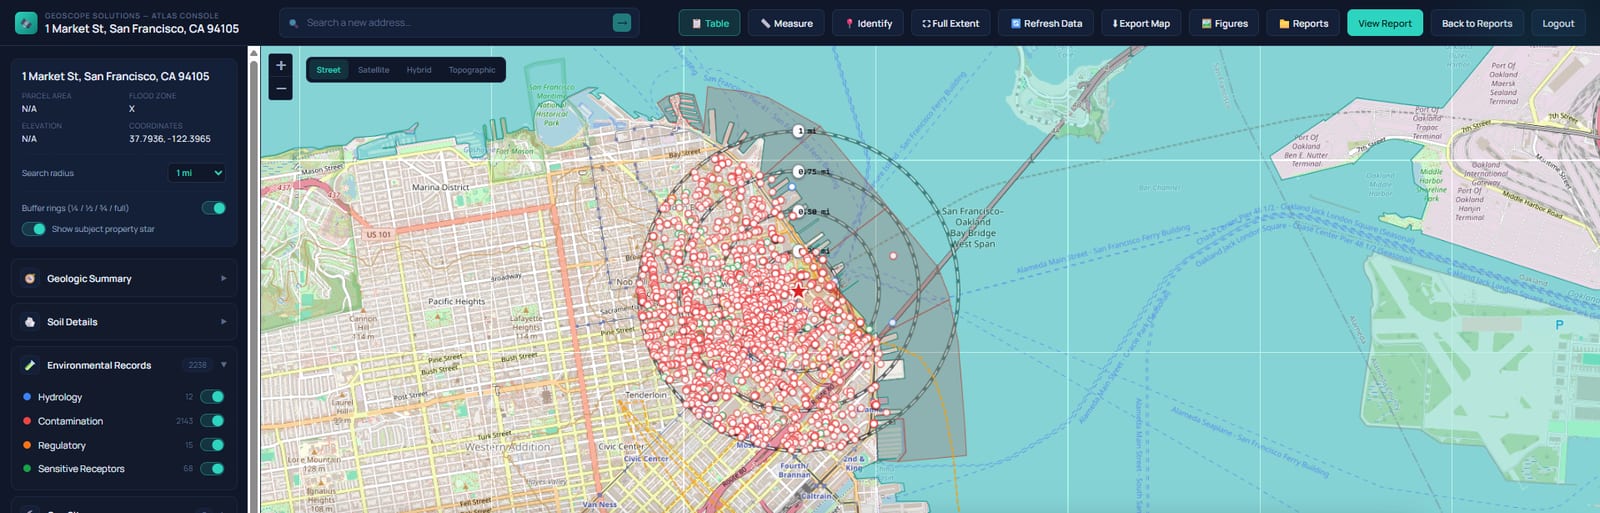This screenshot has width=1600, height=513.
Task: Switch to the Satellite basemap tab
Action: tap(373, 70)
